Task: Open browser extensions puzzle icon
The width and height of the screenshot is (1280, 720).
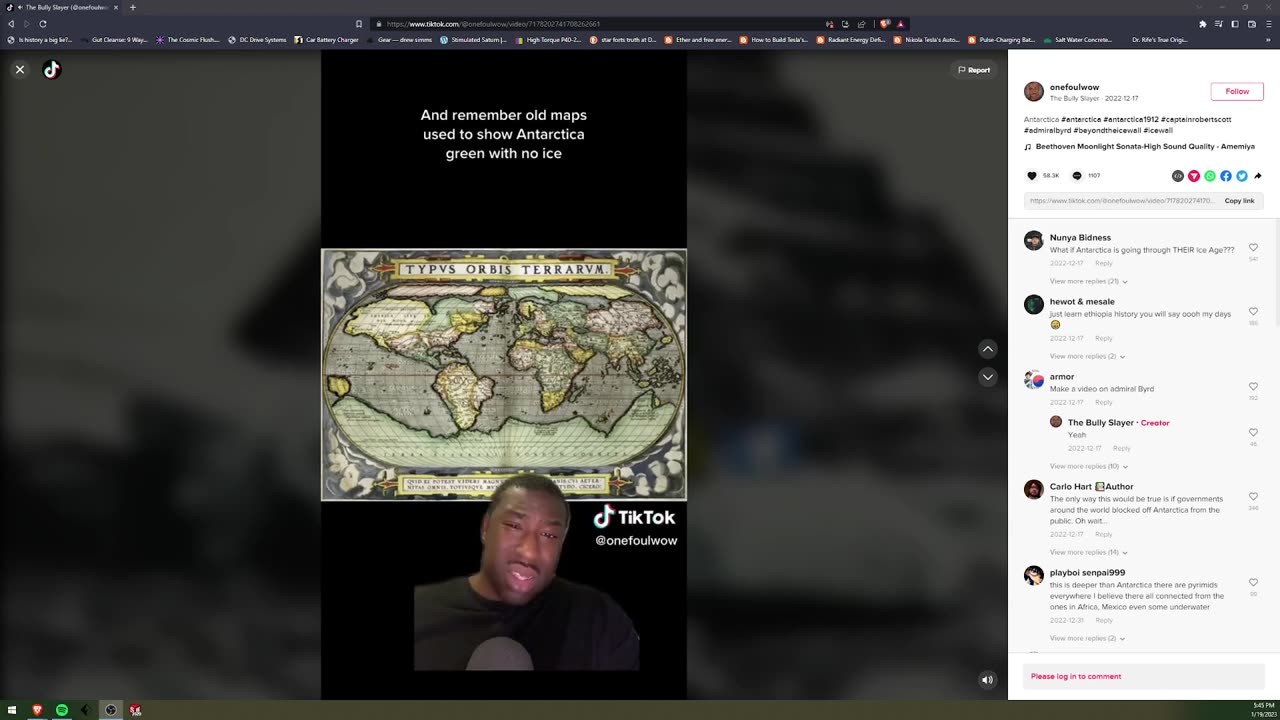Action: pyautogui.click(x=1203, y=24)
